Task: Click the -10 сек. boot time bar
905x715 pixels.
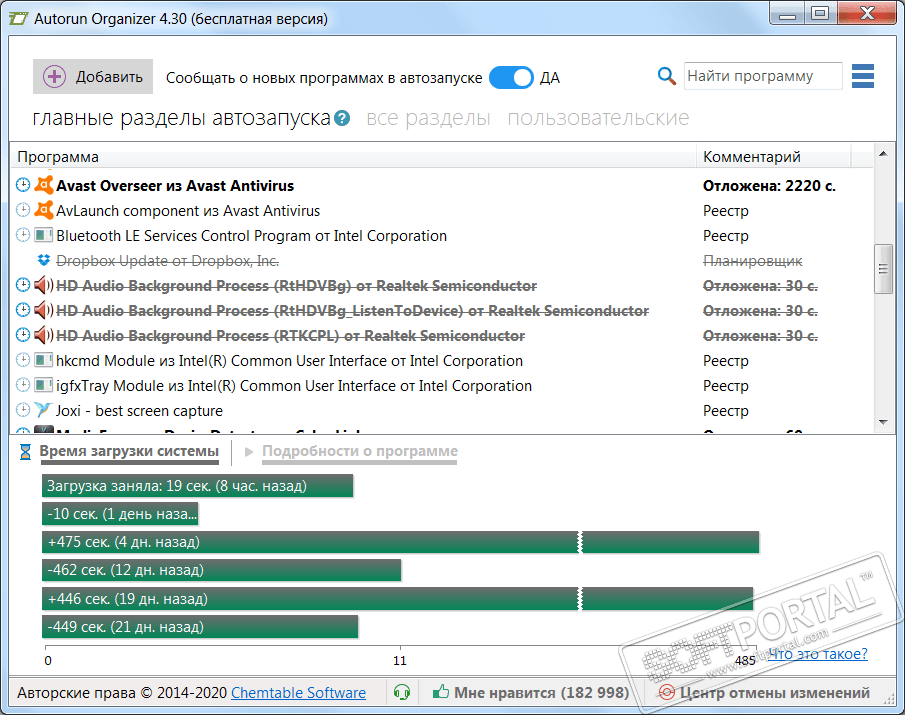Action: point(120,514)
